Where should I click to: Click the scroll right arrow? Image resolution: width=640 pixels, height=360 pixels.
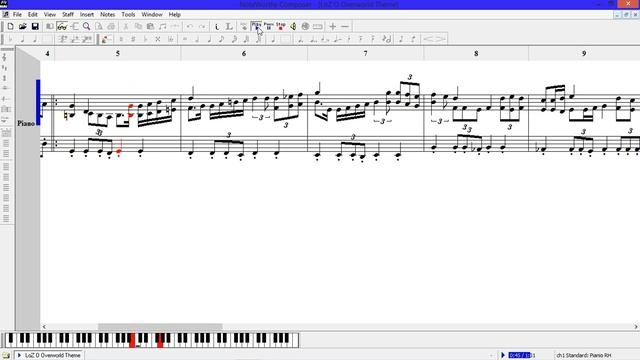coord(636,327)
